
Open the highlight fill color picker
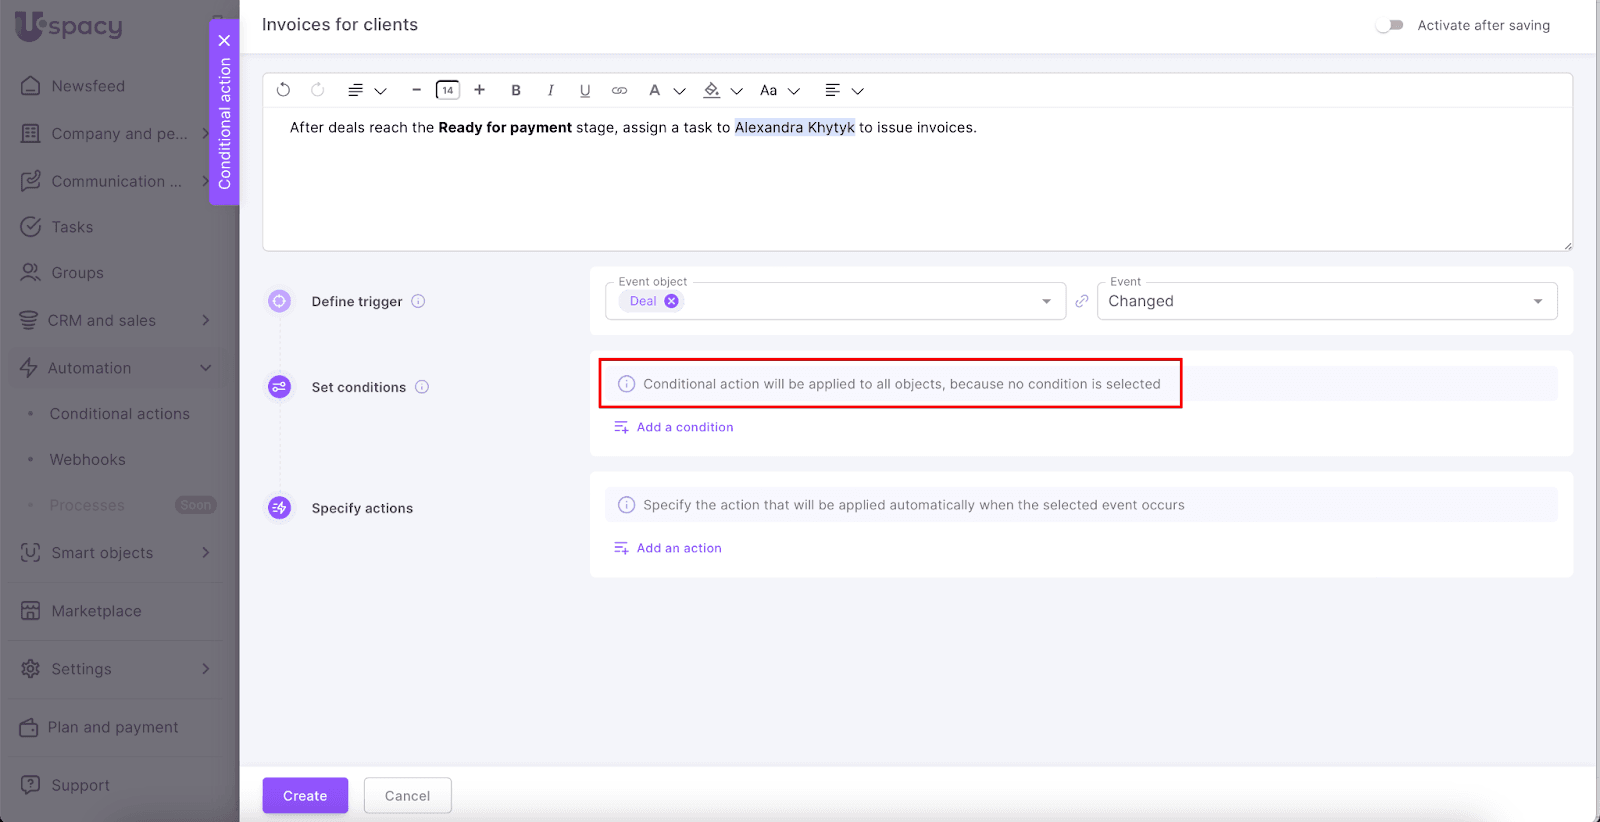click(721, 90)
